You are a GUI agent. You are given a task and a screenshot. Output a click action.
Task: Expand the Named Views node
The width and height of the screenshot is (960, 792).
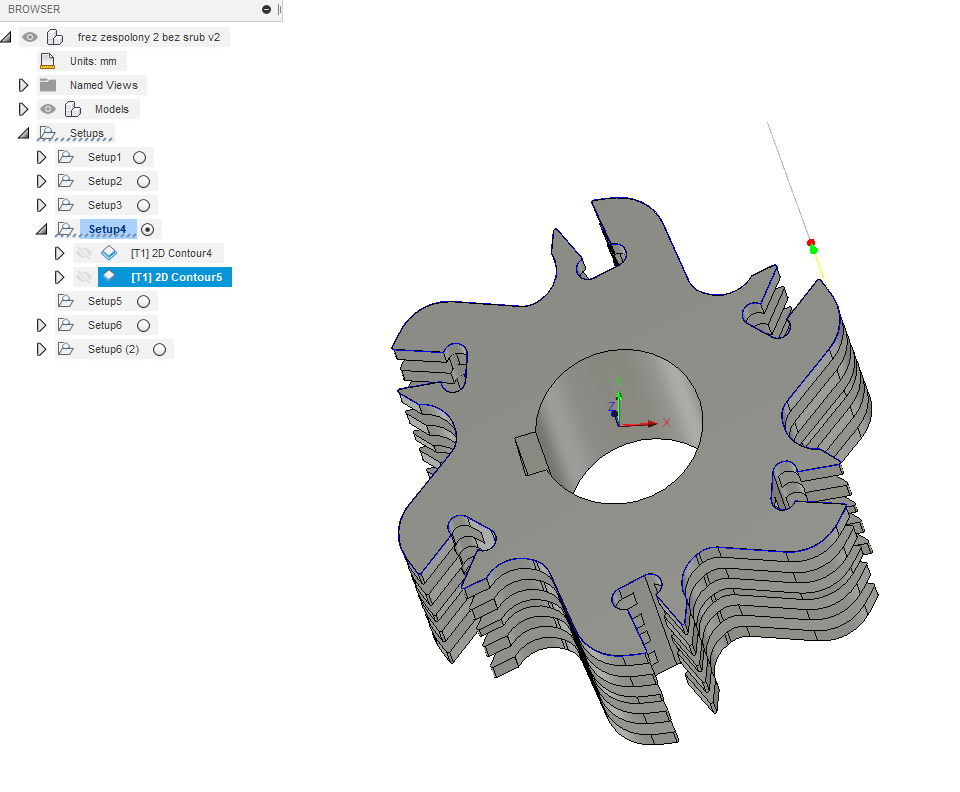[x=23, y=85]
